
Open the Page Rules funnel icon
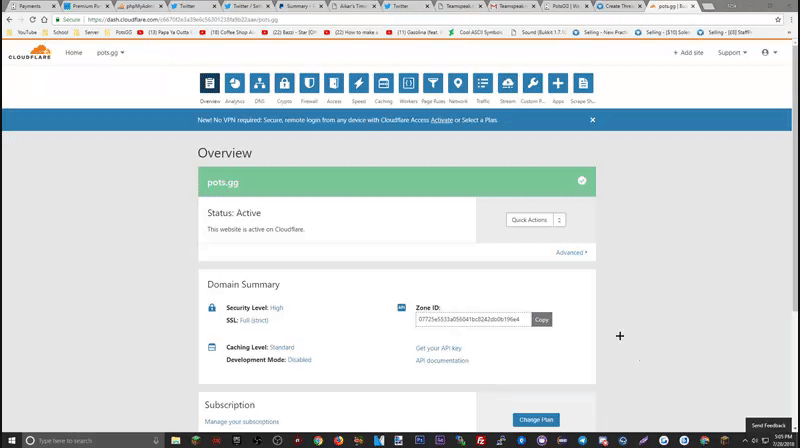pyautogui.click(x=433, y=83)
